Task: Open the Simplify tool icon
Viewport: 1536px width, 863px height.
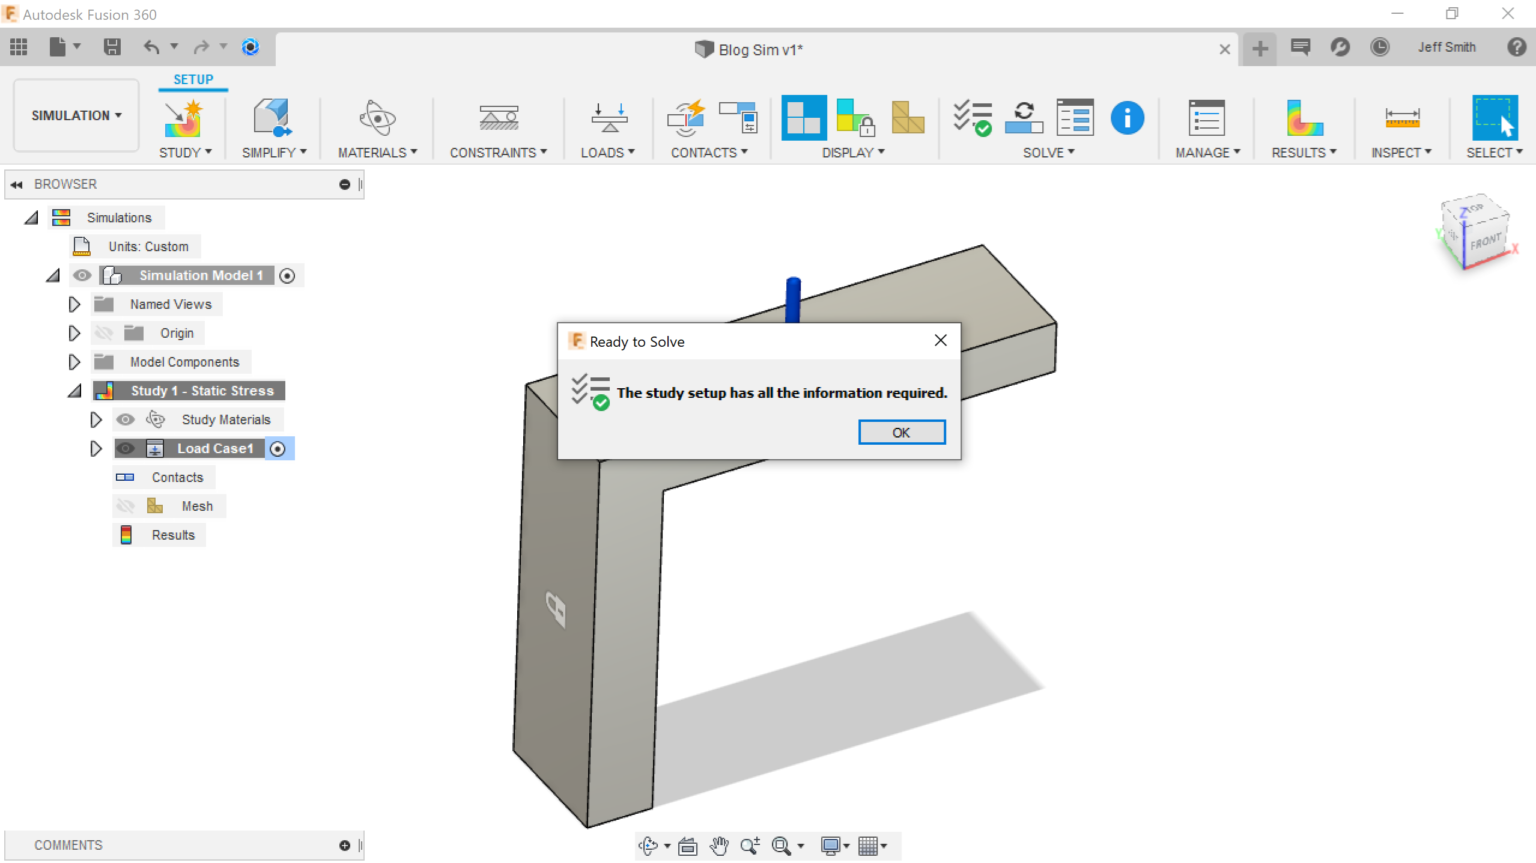Action: pos(272,119)
